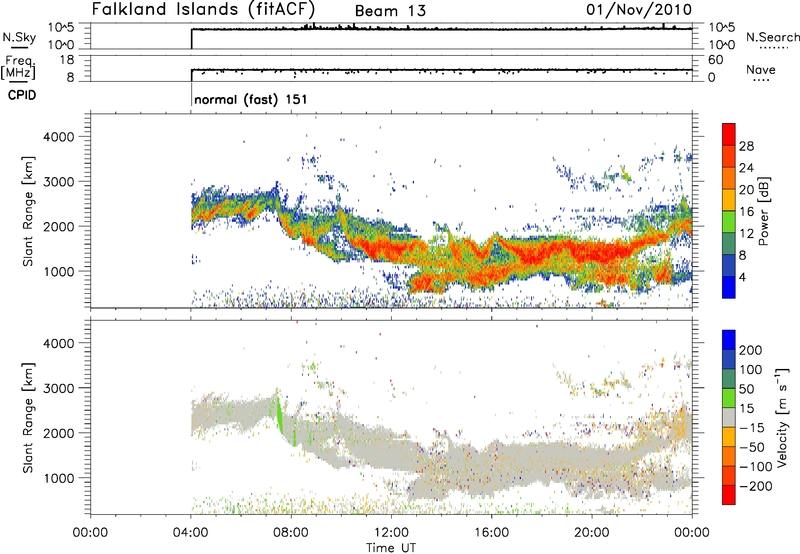Click the "16" value on the power colorbar

[746, 212]
